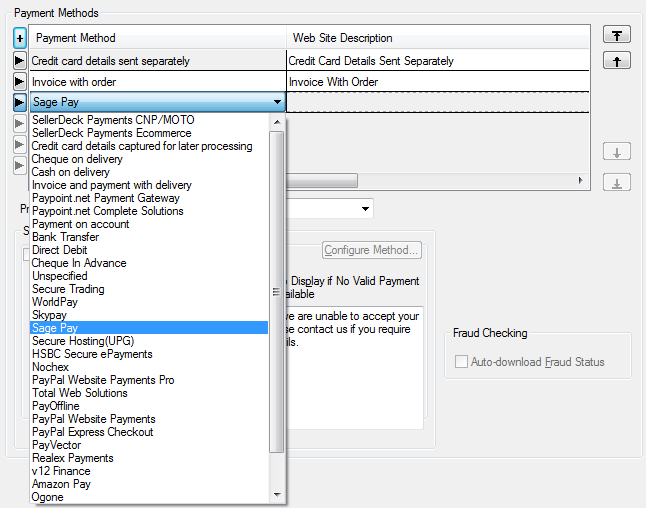
Task: Select row arrow for Invoice with order row
Action: (x=20, y=82)
